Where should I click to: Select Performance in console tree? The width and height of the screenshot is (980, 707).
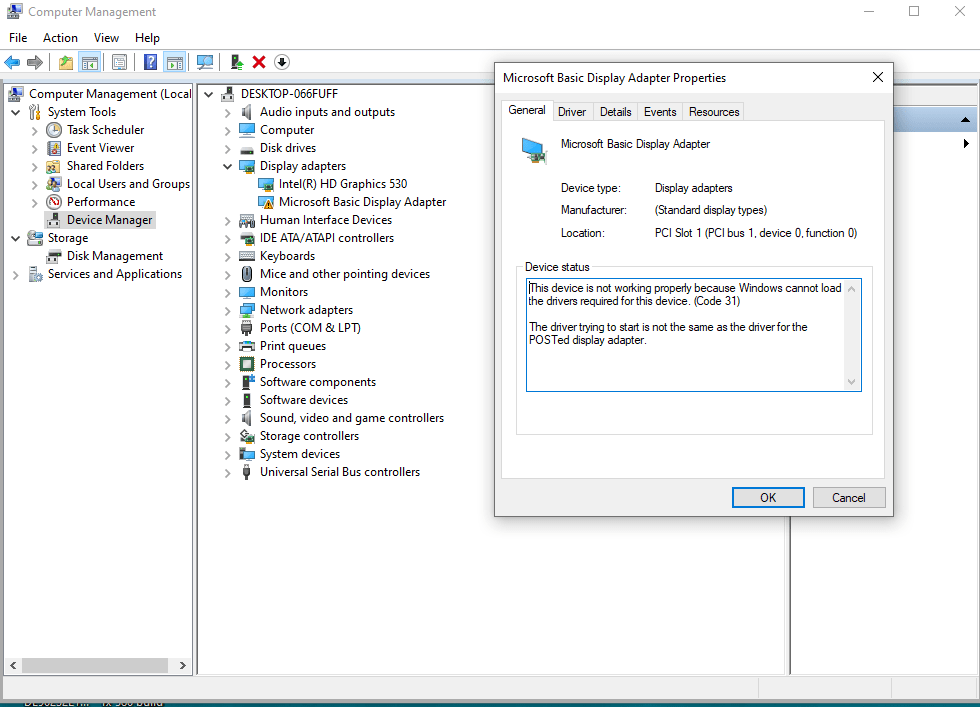101,202
